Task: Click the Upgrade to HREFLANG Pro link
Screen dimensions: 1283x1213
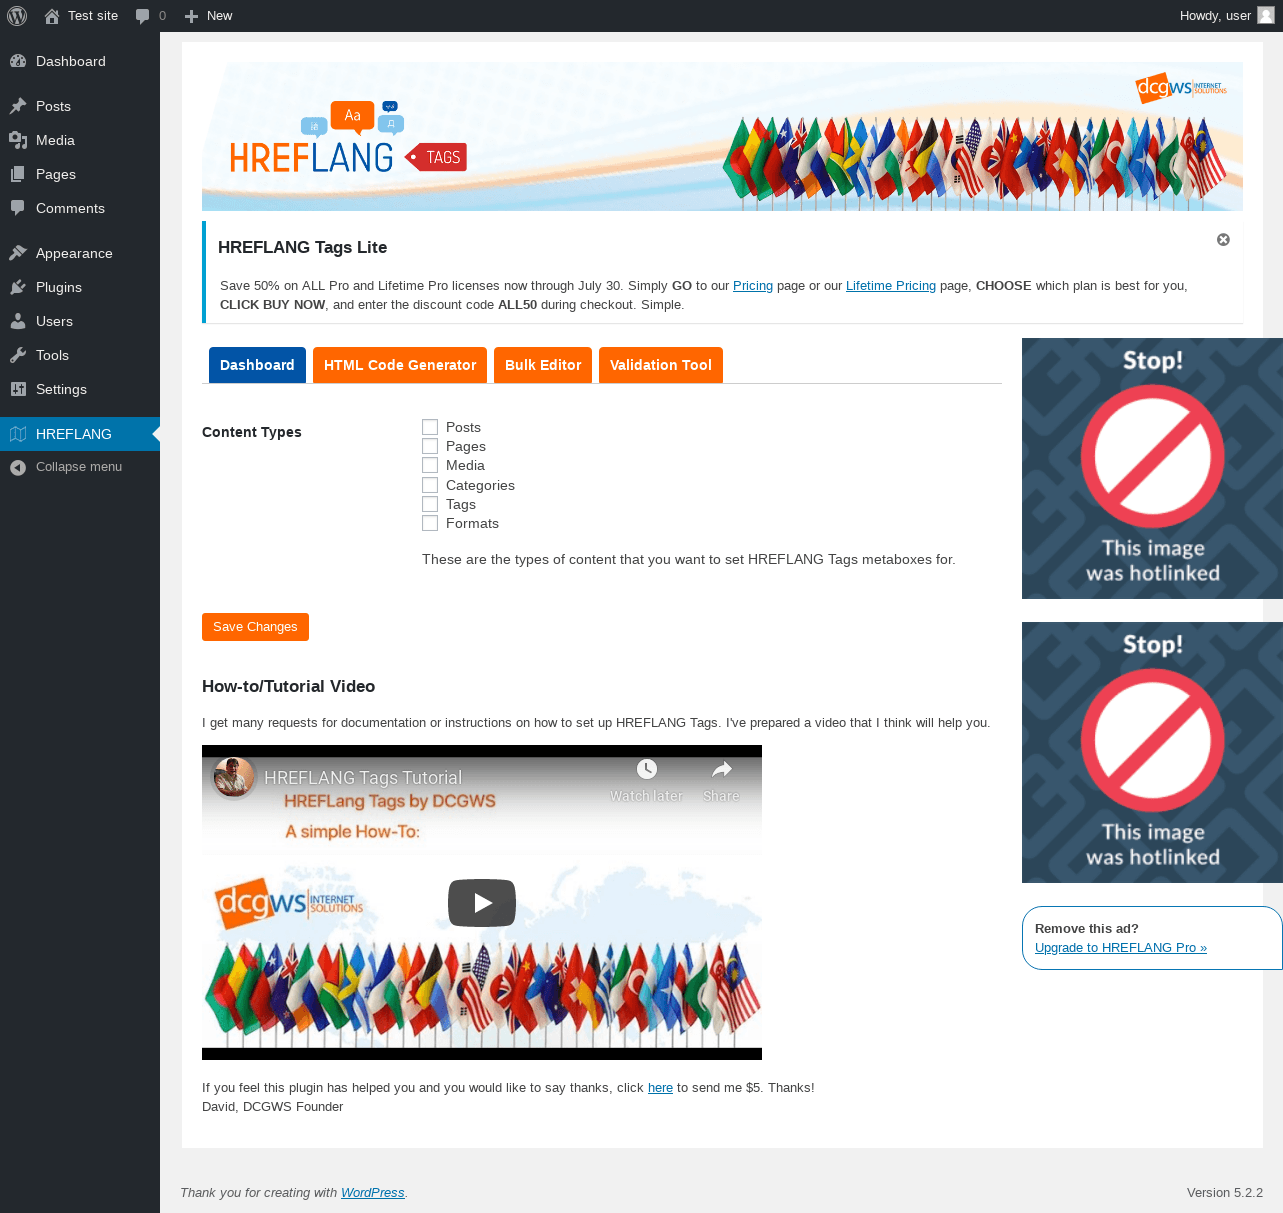Action: [x=1121, y=948]
